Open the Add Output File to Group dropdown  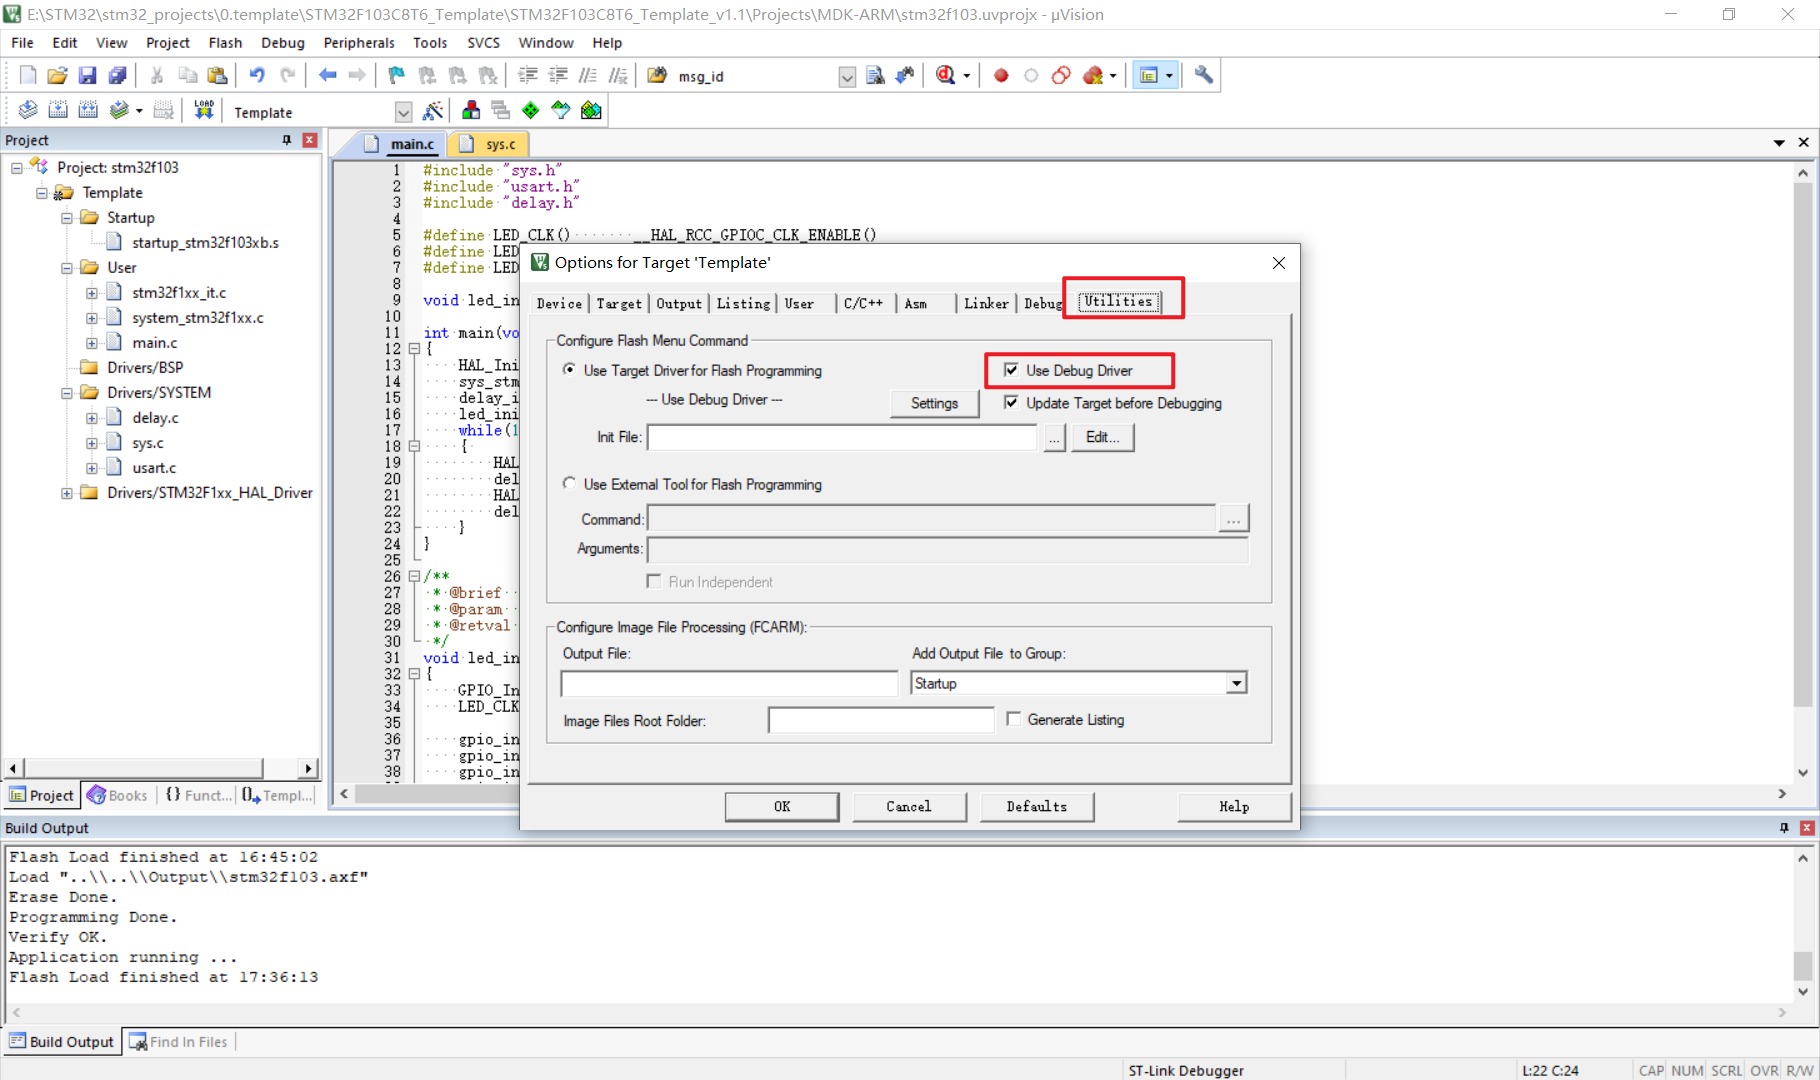click(1237, 683)
